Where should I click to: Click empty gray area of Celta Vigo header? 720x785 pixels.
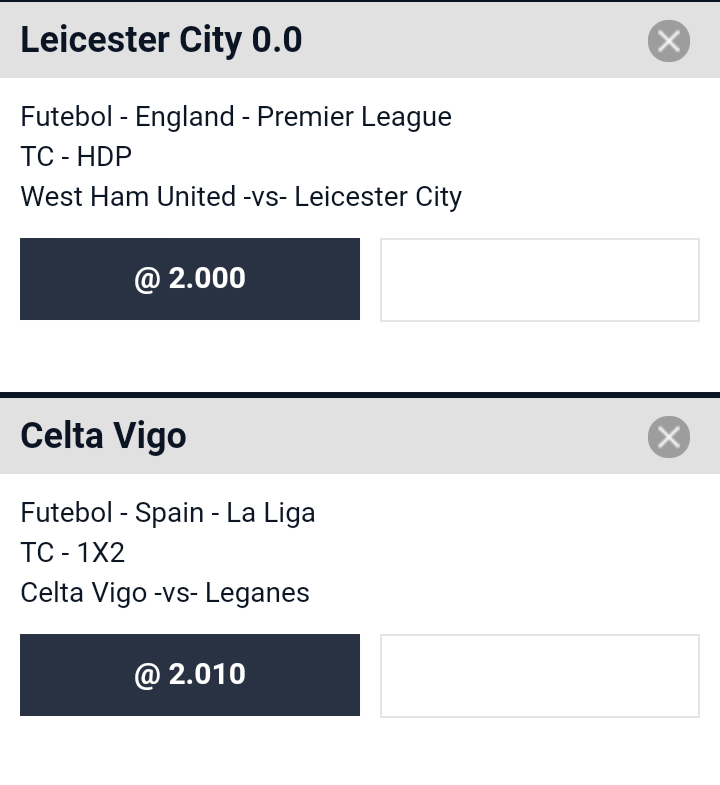416,436
